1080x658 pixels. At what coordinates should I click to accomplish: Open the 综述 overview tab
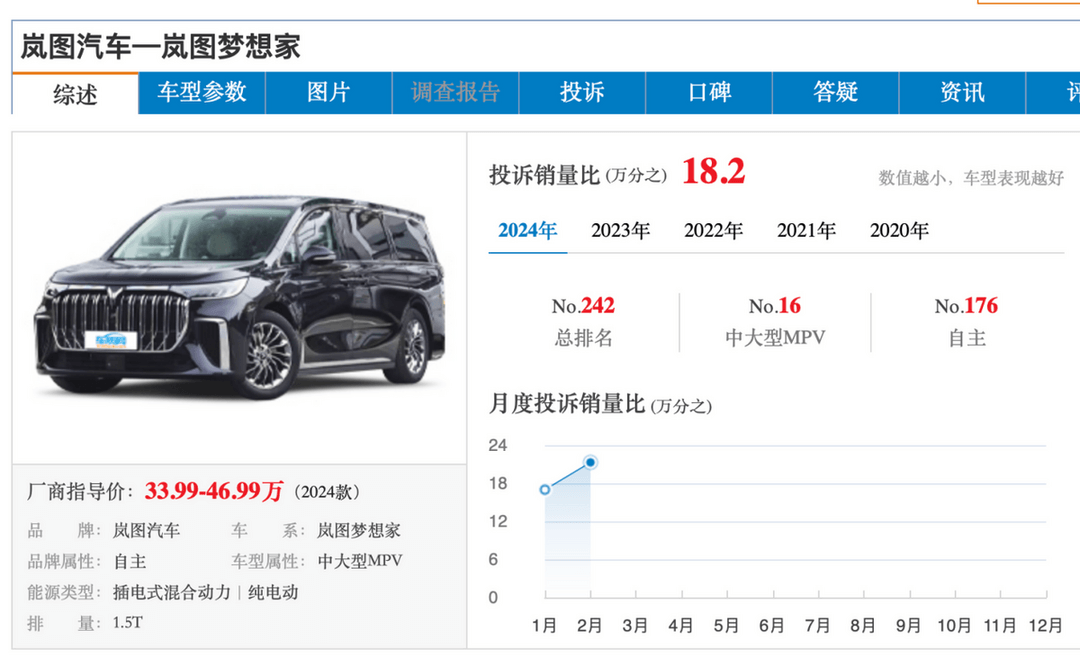[75, 94]
